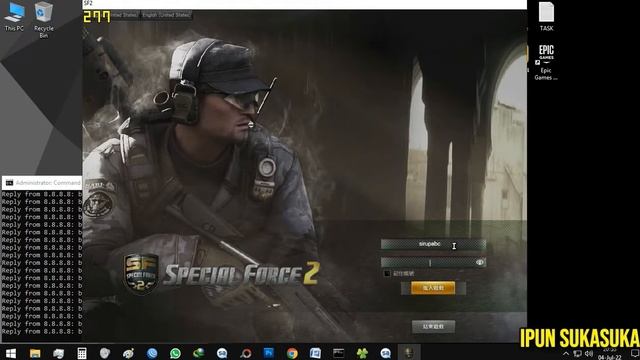Open Google Chrome from taskbar
The image size is (640, 360).
(292, 353)
